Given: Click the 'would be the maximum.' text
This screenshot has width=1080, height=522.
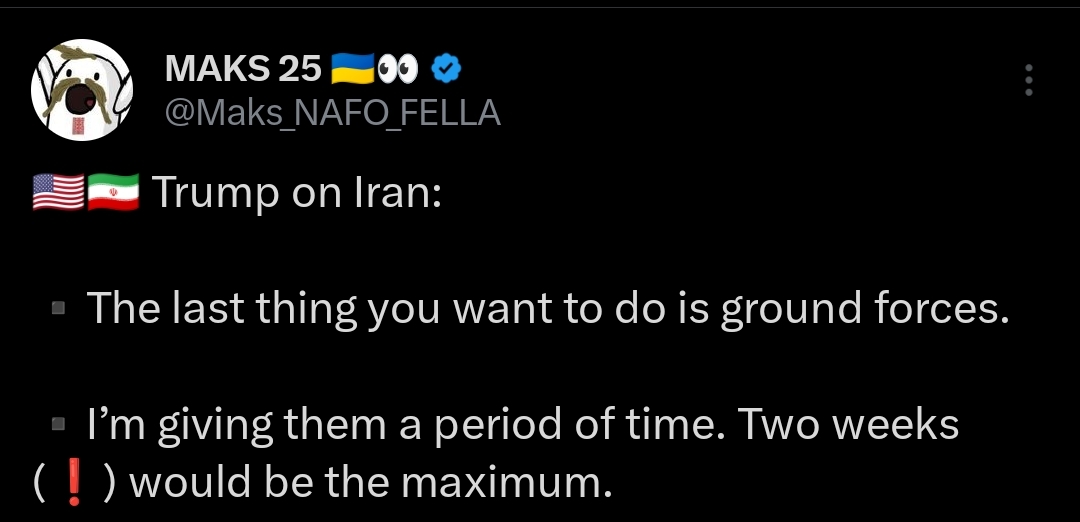Looking at the screenshot, I should click(370, 483).
